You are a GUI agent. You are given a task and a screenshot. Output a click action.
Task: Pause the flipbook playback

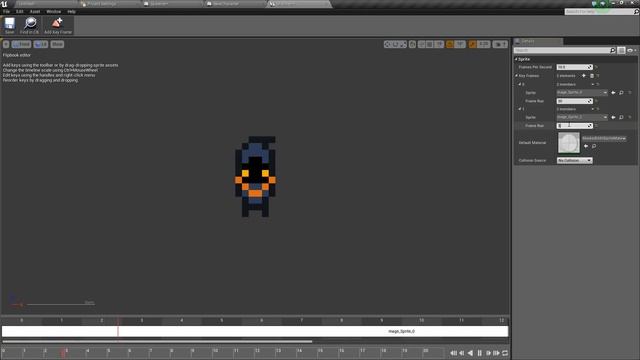pyautogui.click(x=480, y=353)
